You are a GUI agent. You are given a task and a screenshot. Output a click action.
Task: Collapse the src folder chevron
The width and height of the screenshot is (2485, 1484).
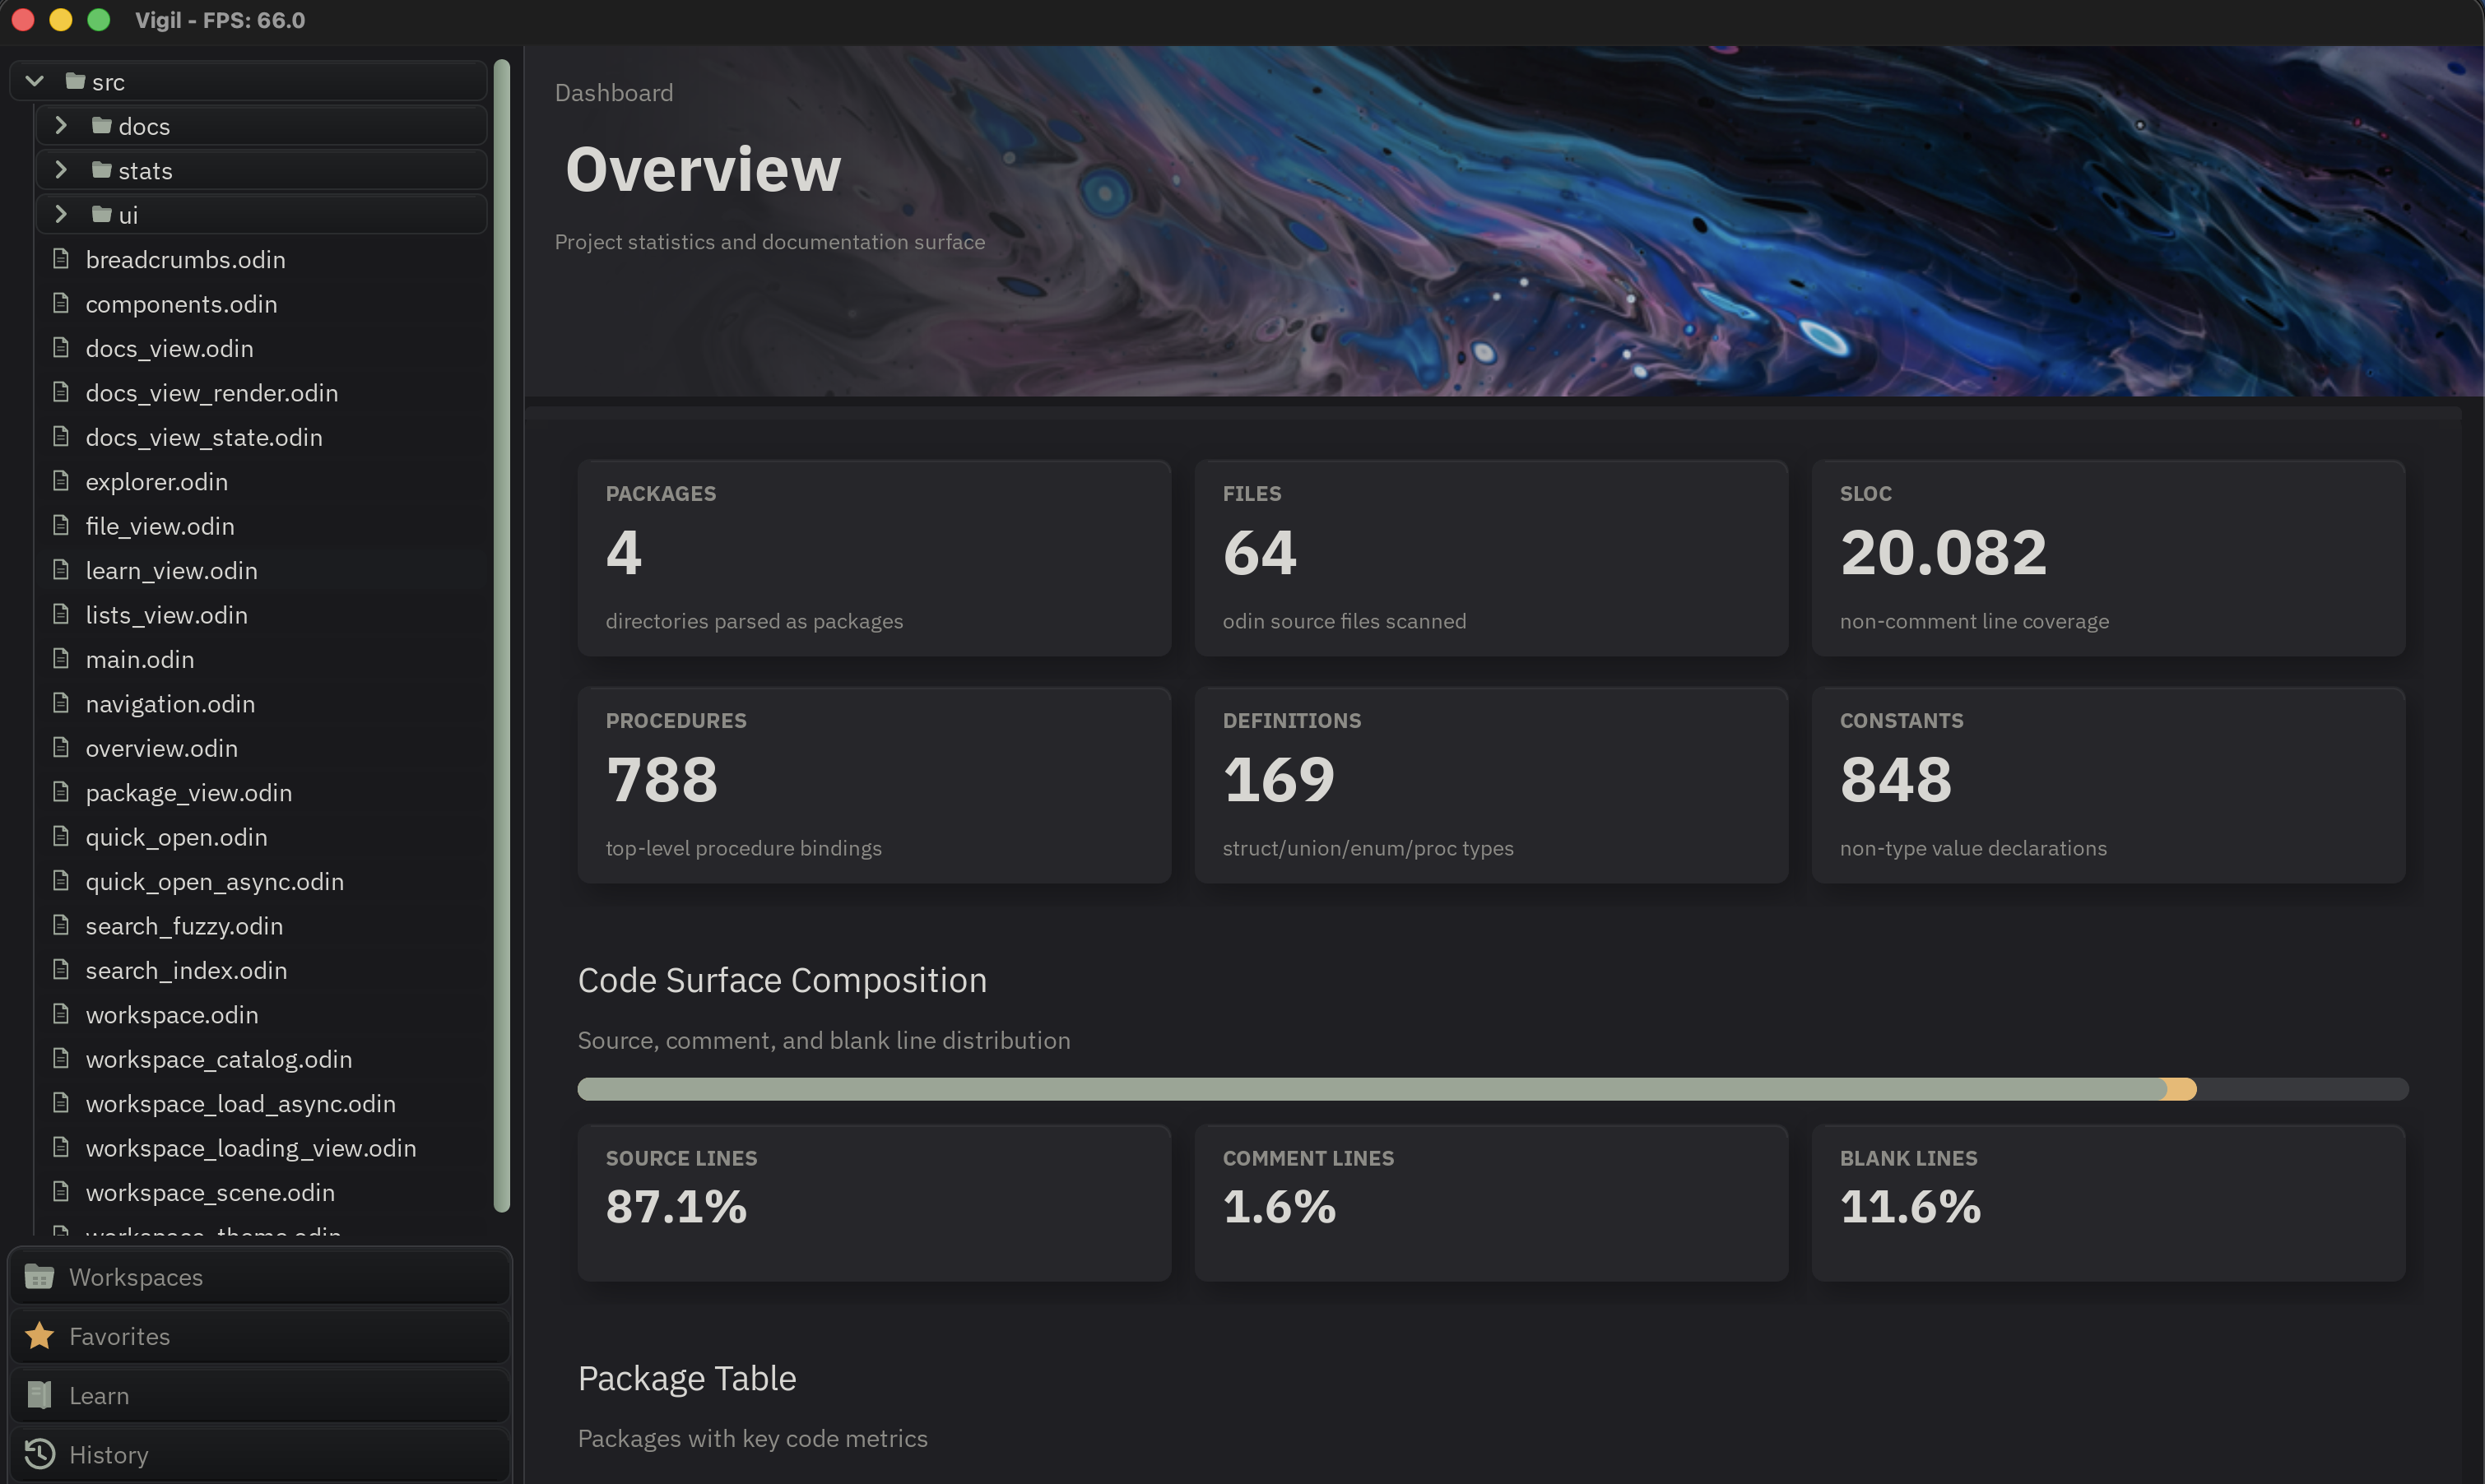point(35,81)
